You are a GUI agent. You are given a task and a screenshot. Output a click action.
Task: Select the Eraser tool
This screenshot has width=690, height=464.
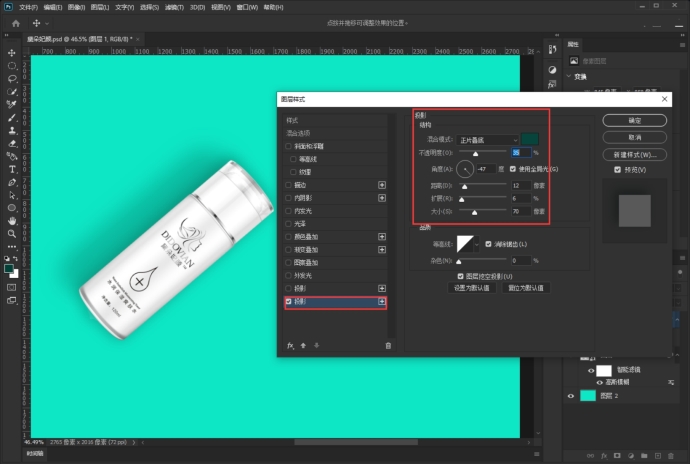coord(12,144)
